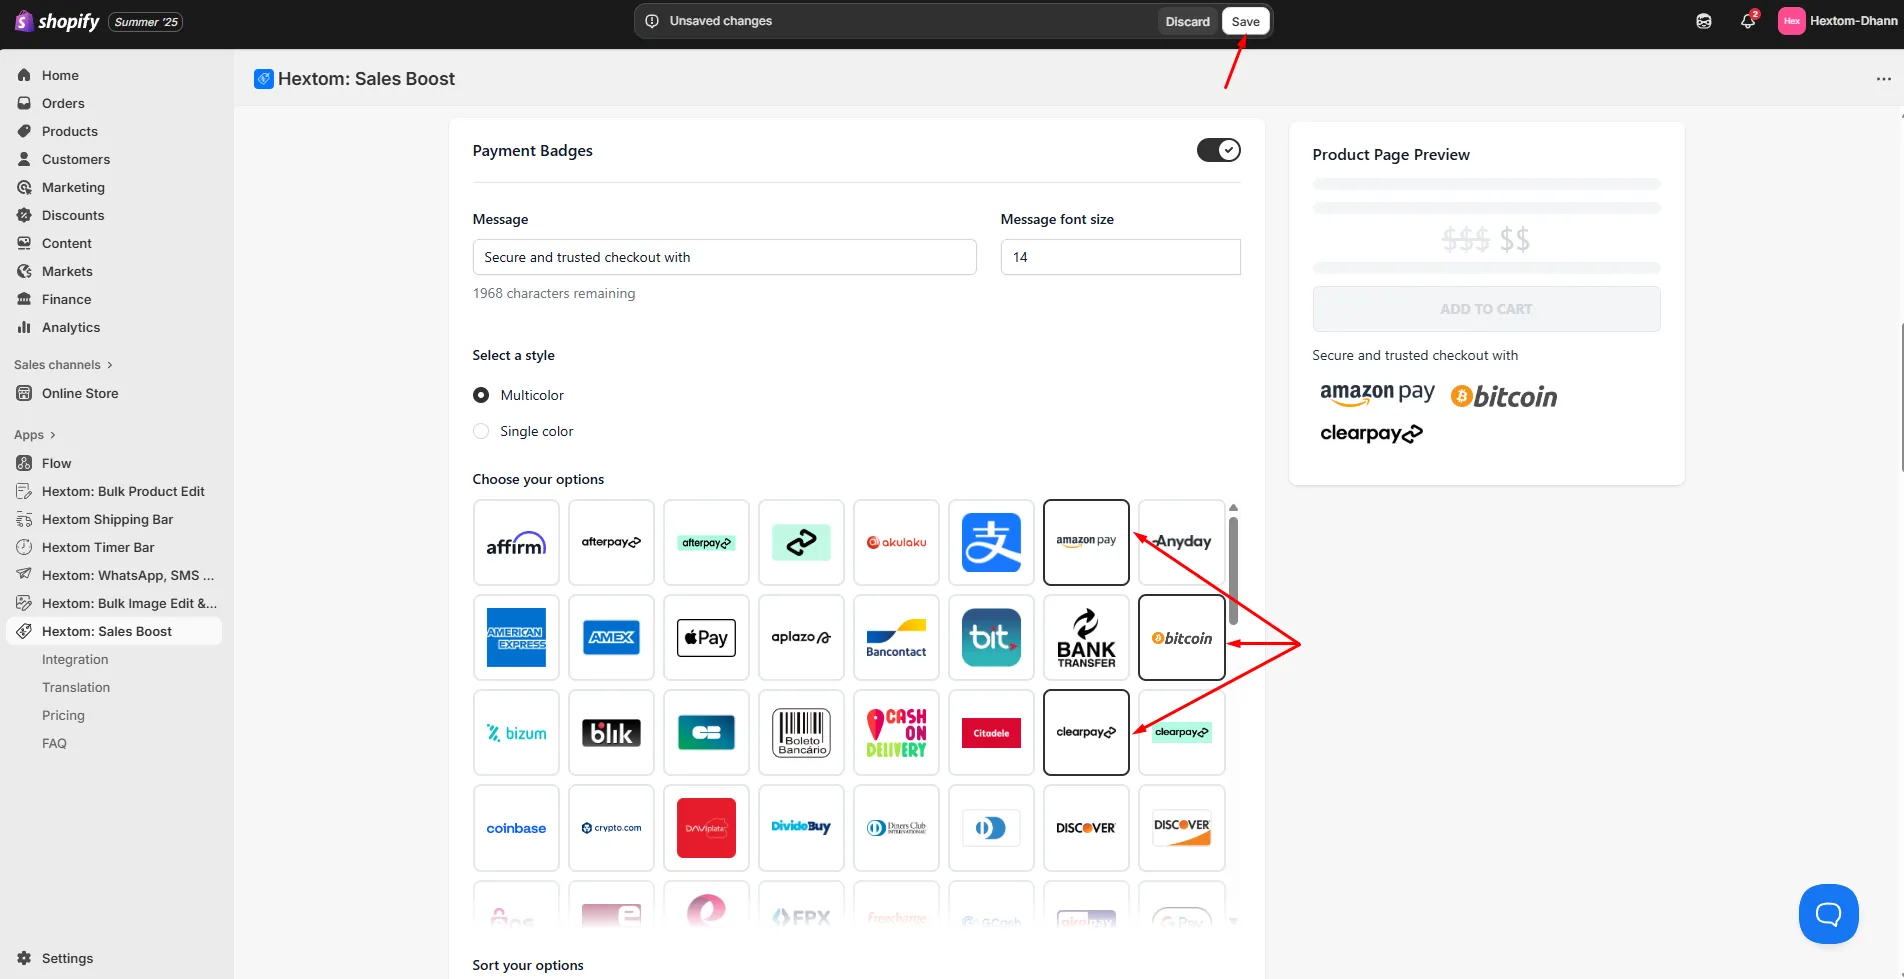The height and width of the screenshot is (979, 1904).
Task: Click the payment options list scrollbar
Action: pyautogui.click(x=1233, y=570)
